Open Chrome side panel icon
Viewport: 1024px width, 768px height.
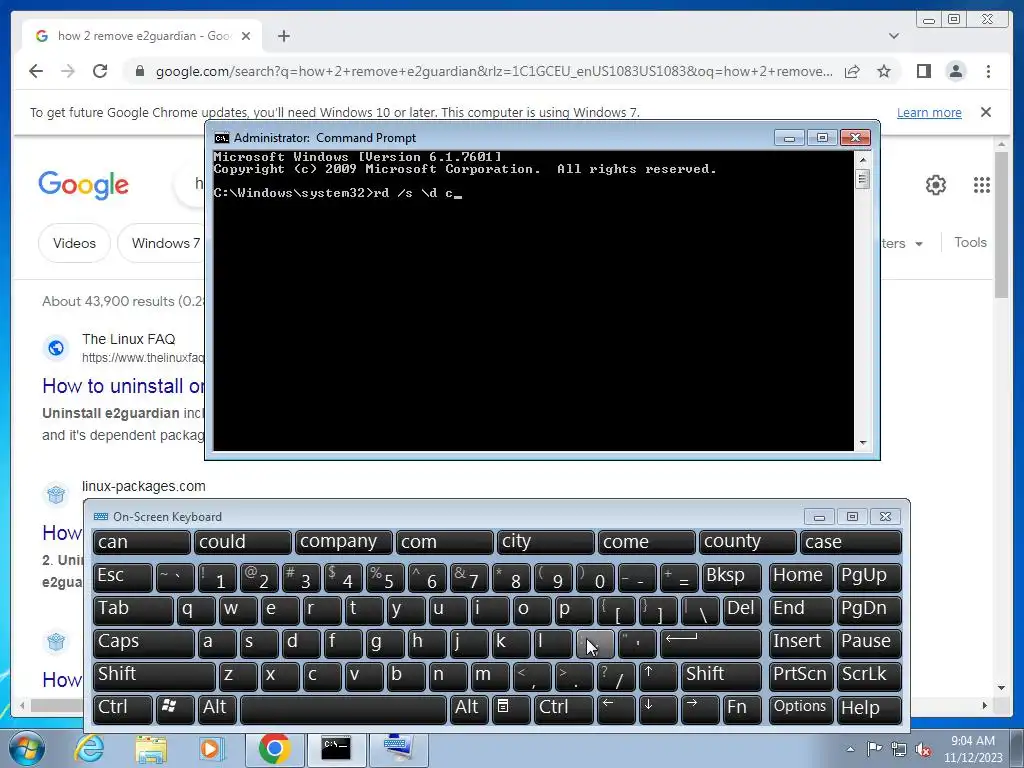(x=923, y=71)
